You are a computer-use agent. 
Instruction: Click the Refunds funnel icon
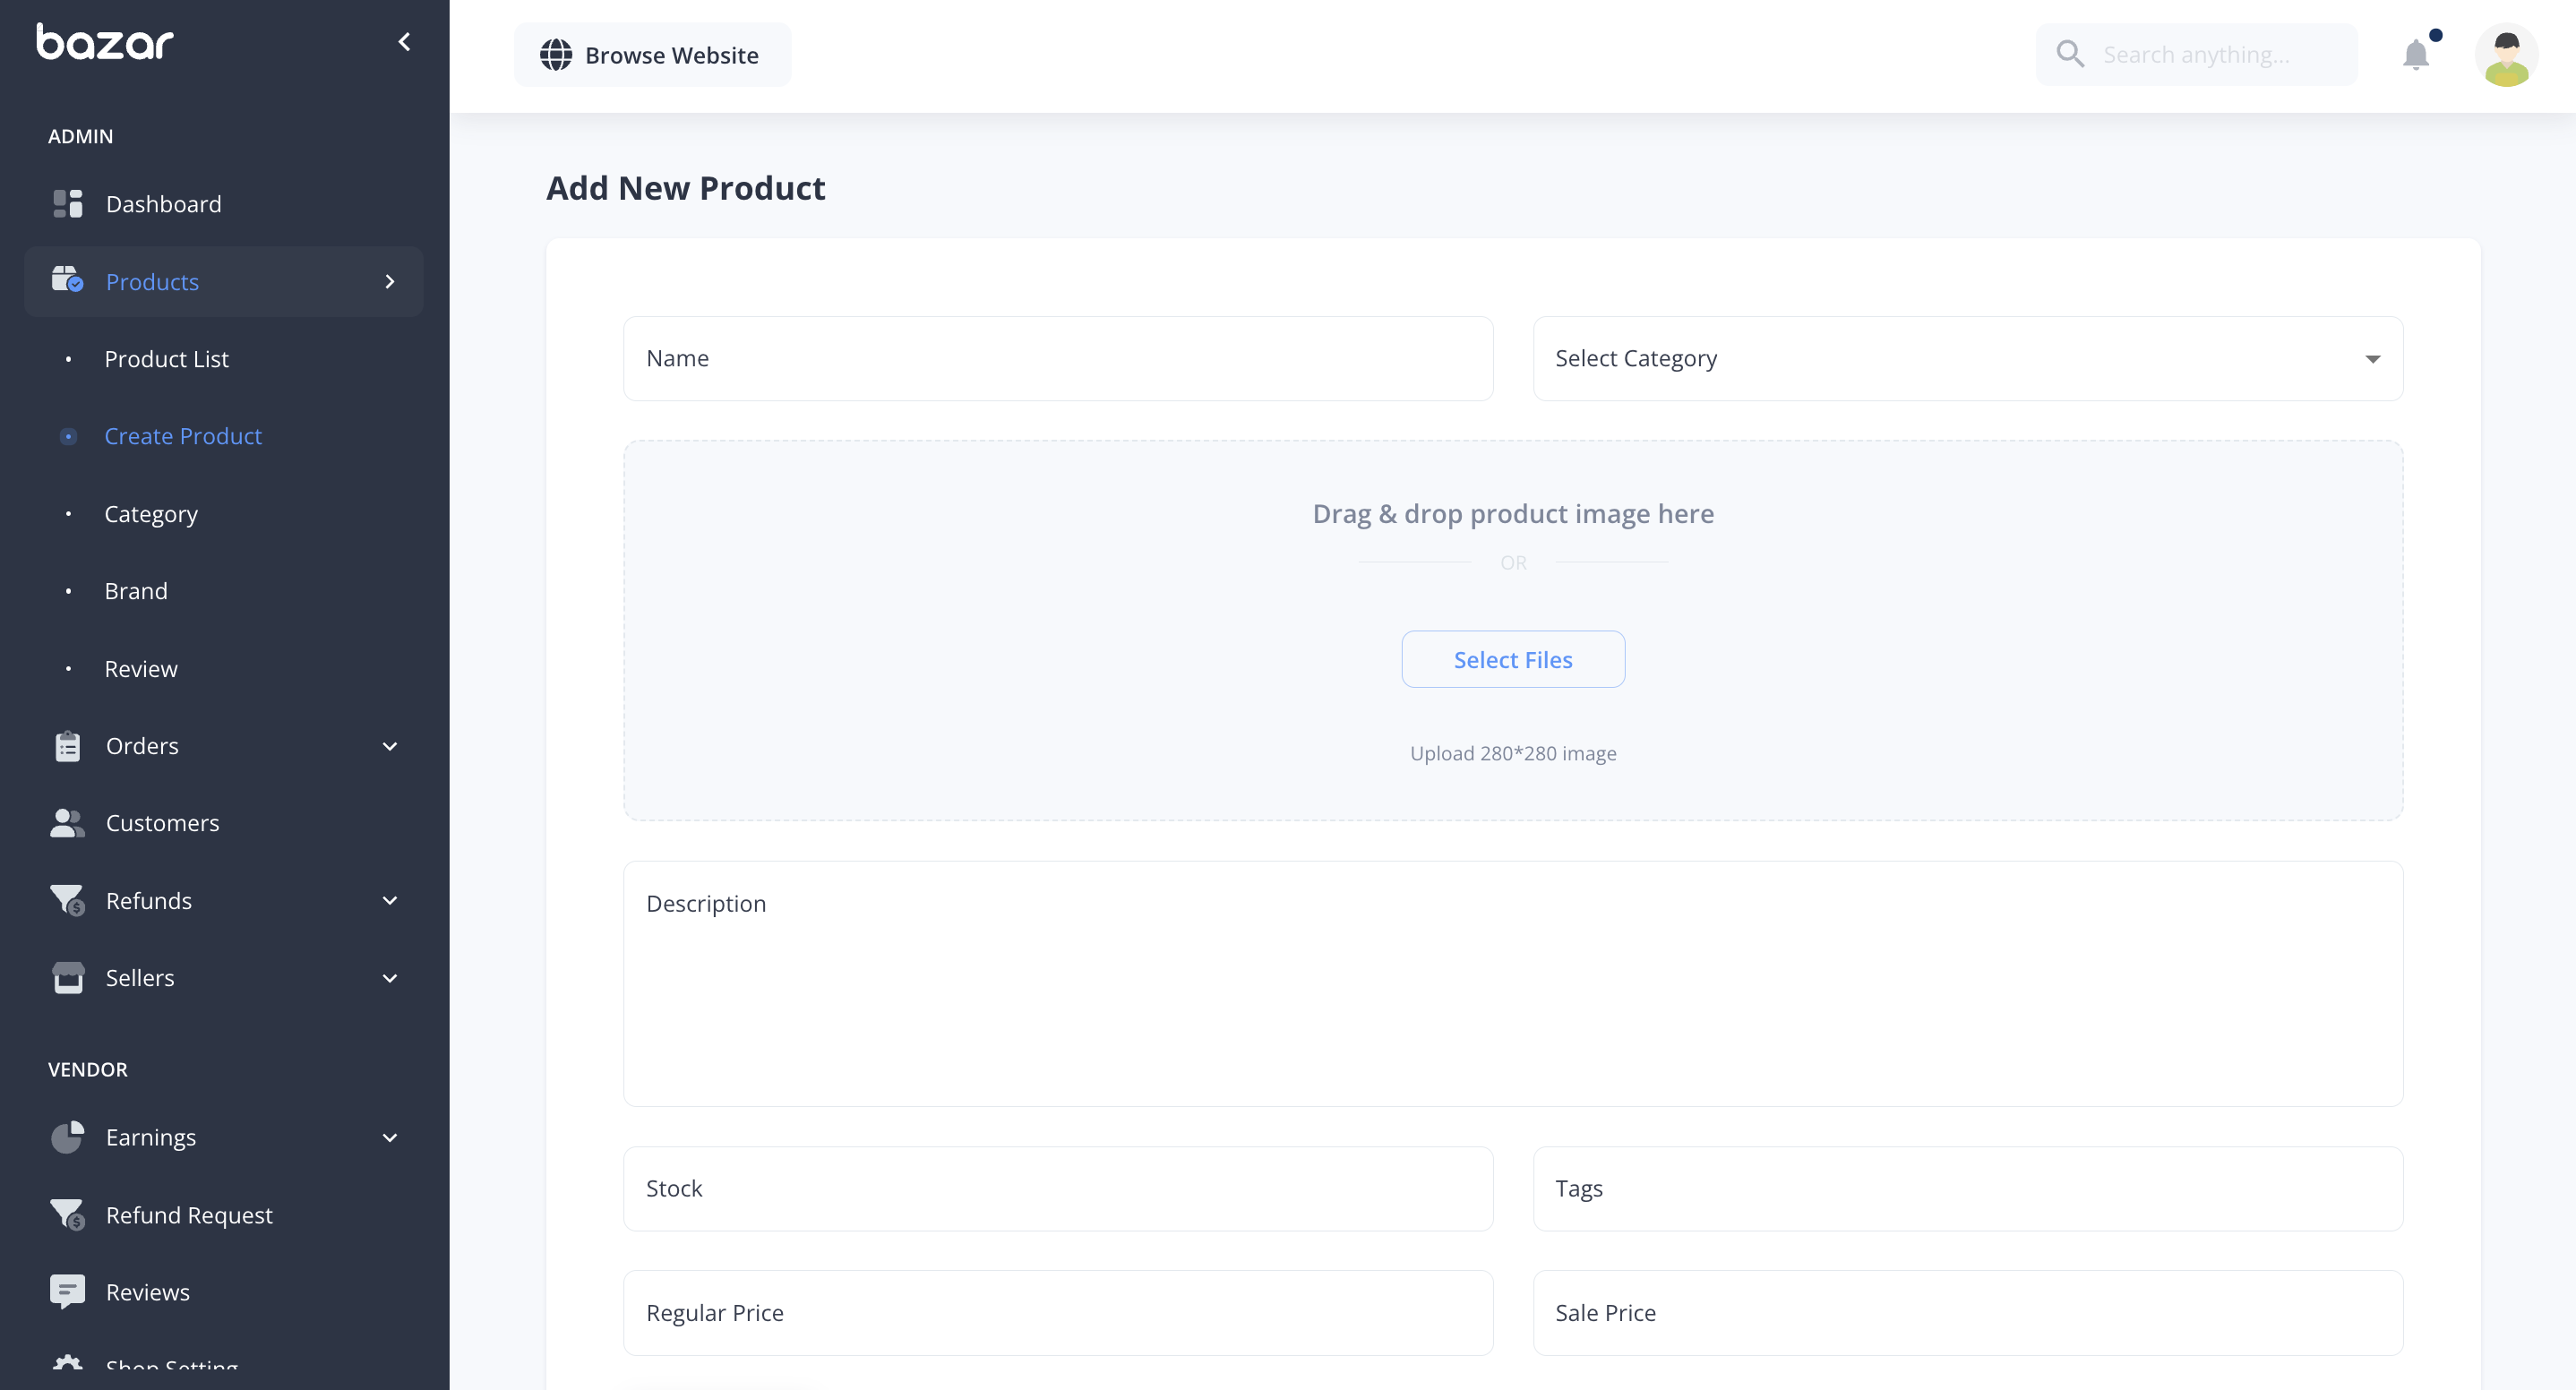(68, 900)
